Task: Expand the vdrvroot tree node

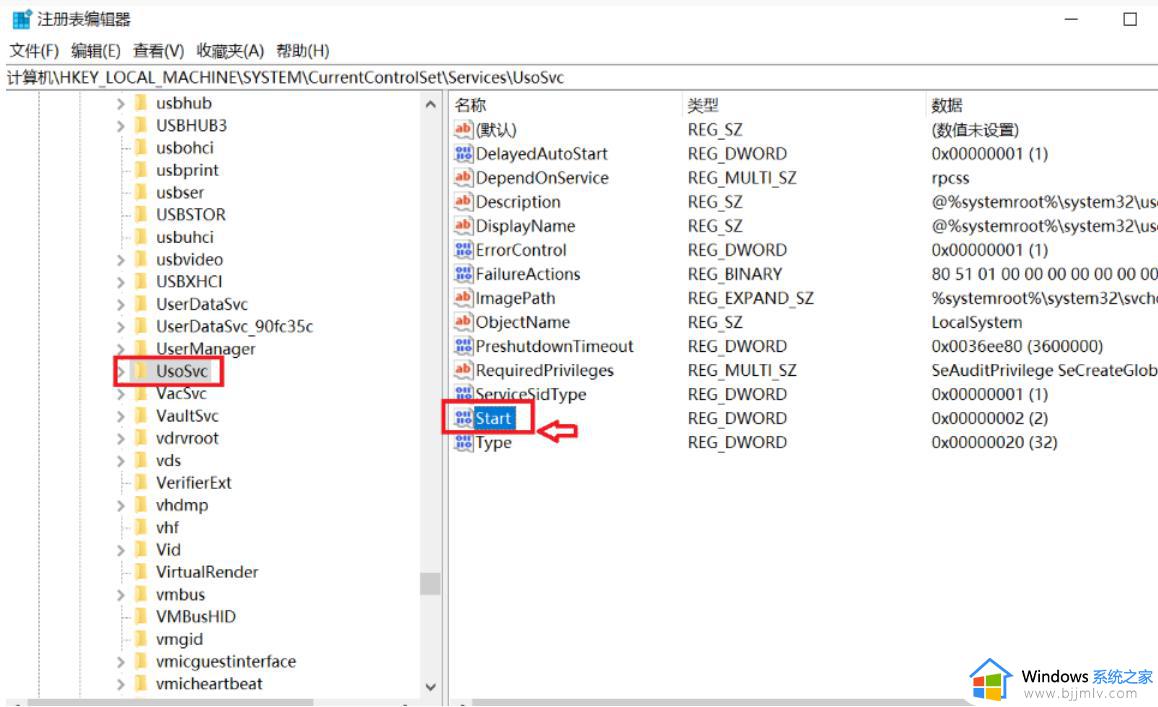Action: pyautogui.click(x=120, y=438)
